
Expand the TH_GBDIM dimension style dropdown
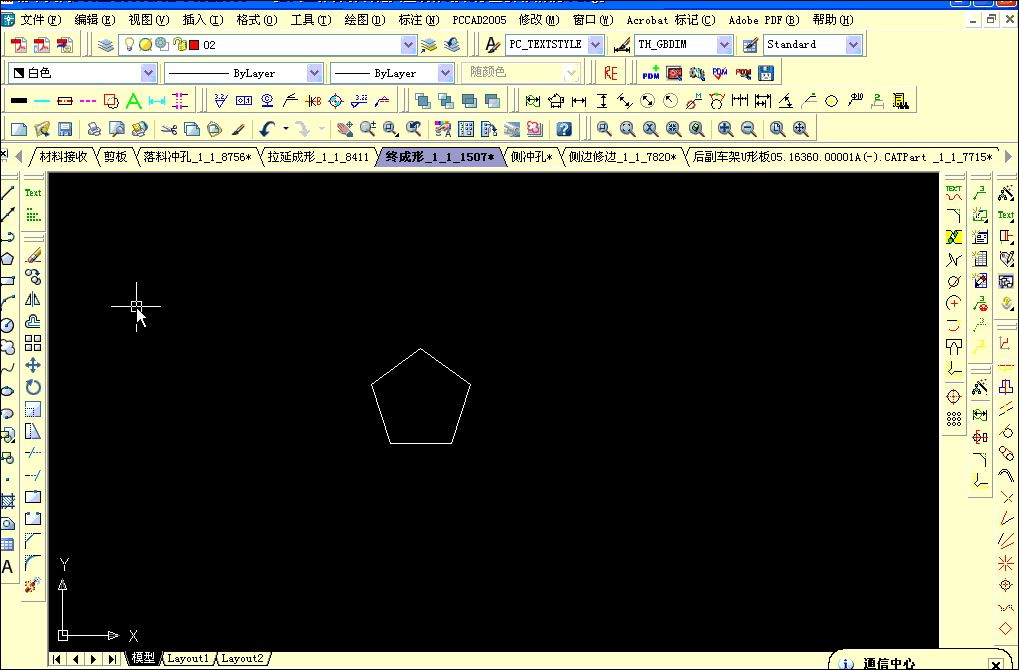pyautogui.click(x=722, y=44)
